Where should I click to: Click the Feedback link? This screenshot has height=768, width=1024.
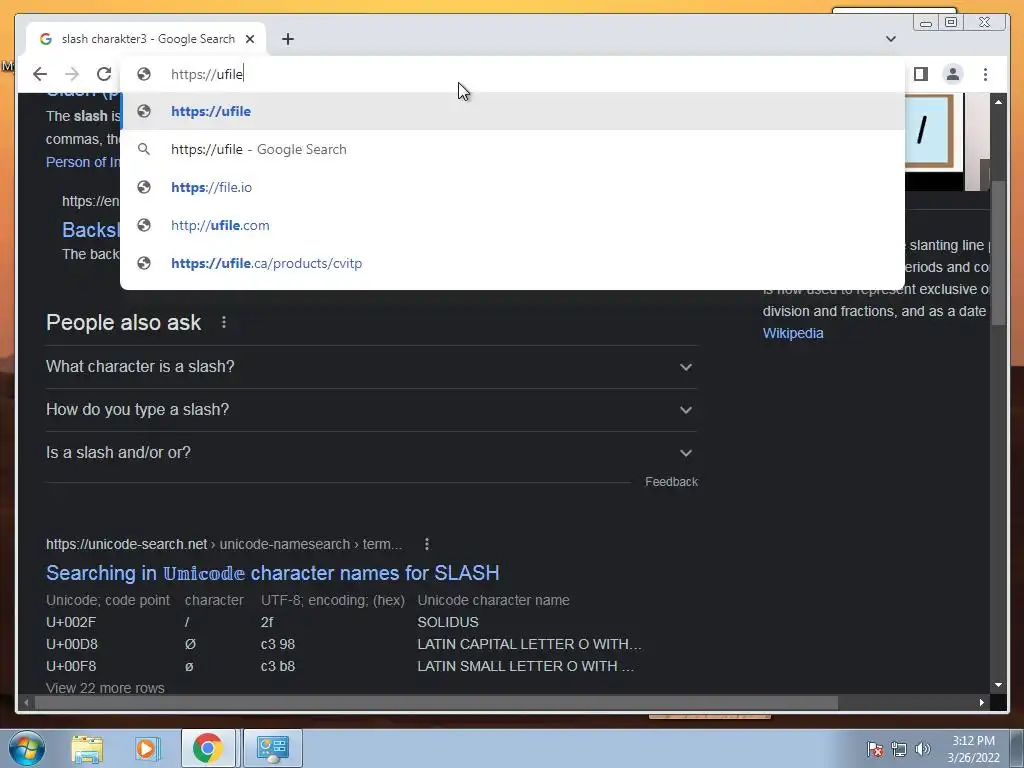click(x=671, y=482)
